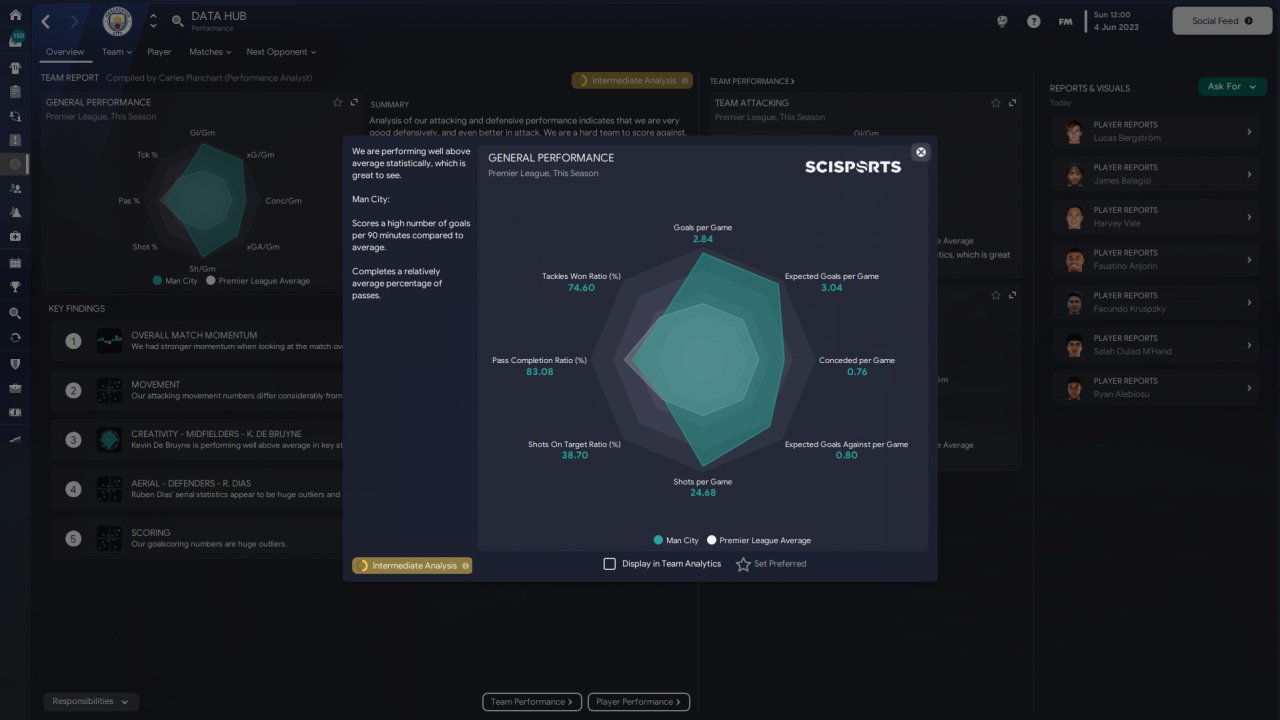Open the Inbox with the 150 badge
The image size is (1280, 720).
click(x=16, y=40)
